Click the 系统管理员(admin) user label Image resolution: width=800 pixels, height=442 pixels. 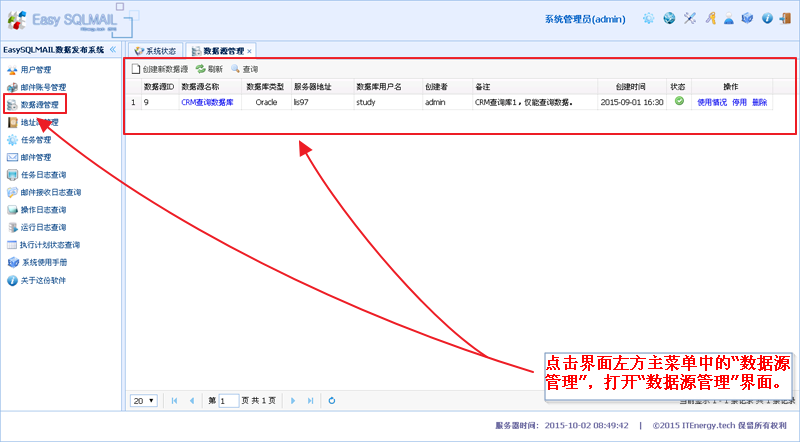(585, 19)
